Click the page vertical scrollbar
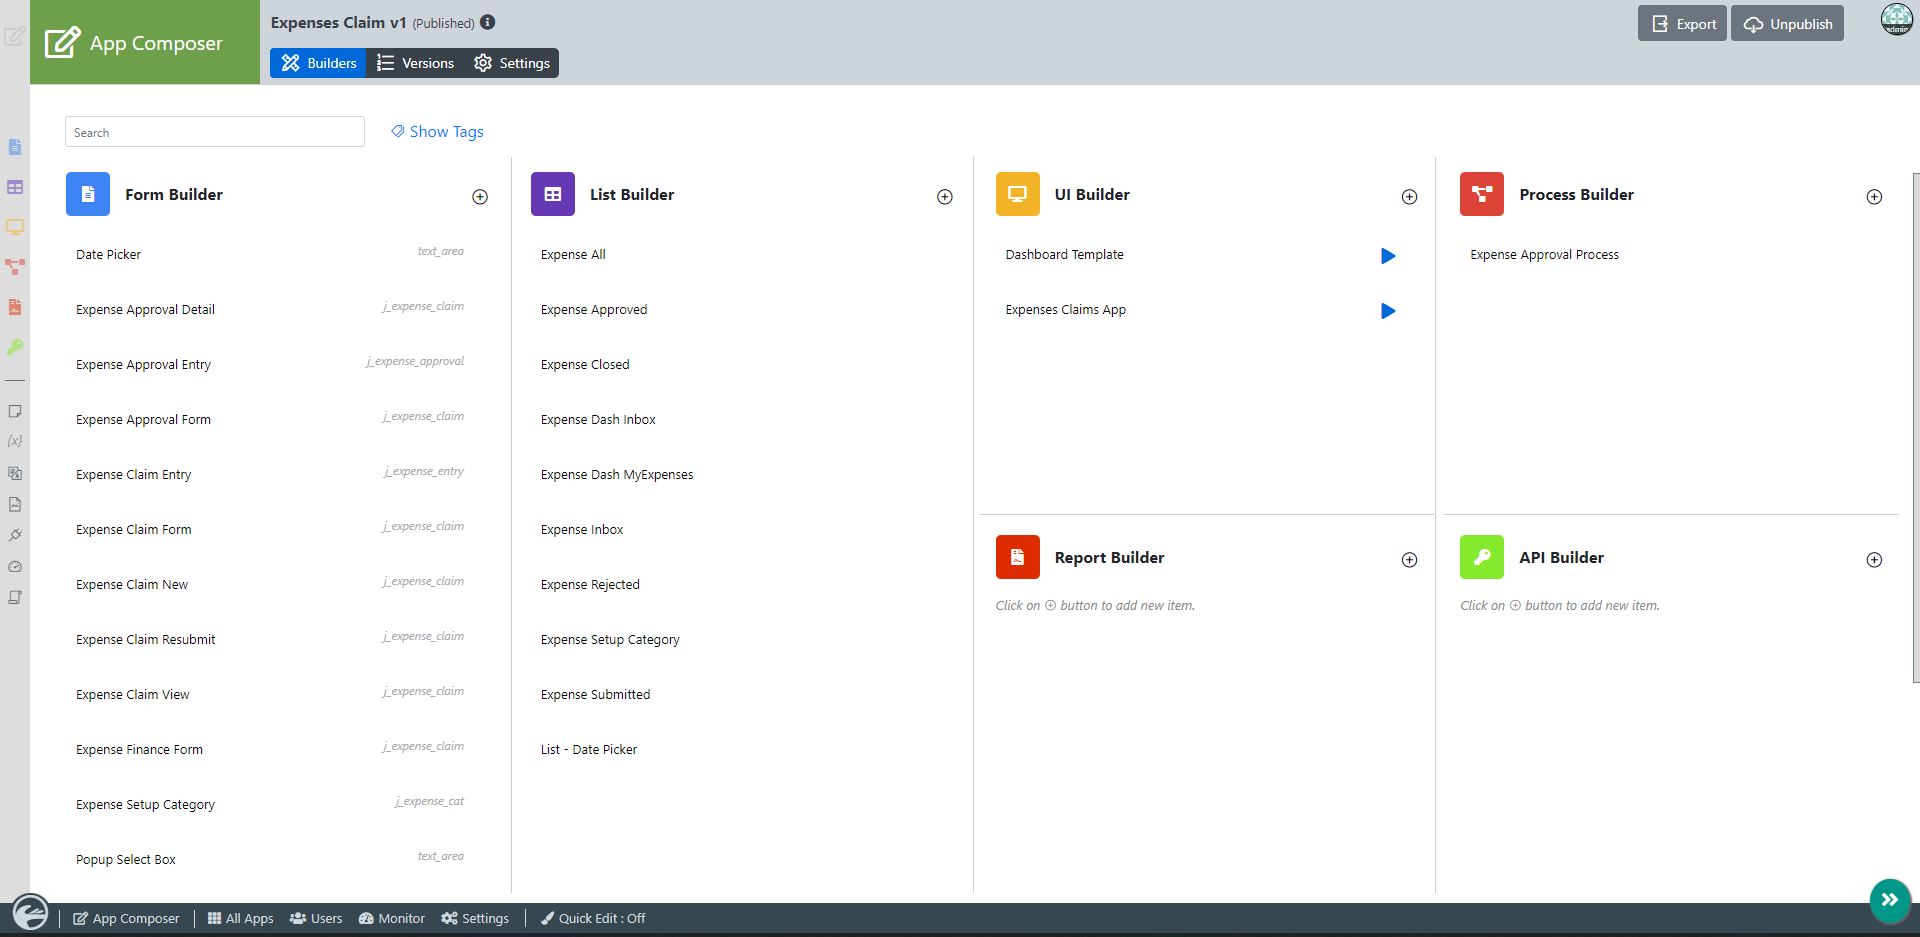This screenshot has height=937, width=1920. (1916, 428)
